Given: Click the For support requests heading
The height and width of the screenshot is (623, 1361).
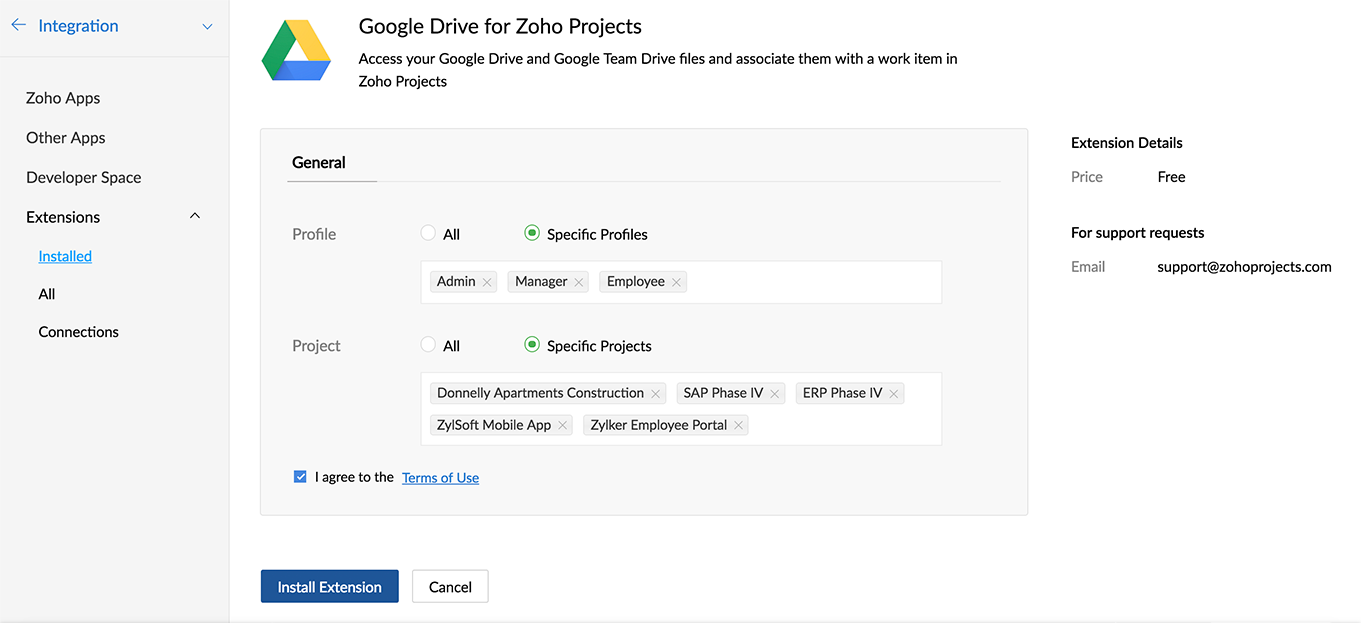Looking at the screenshot, I should tap(1138, 233).
